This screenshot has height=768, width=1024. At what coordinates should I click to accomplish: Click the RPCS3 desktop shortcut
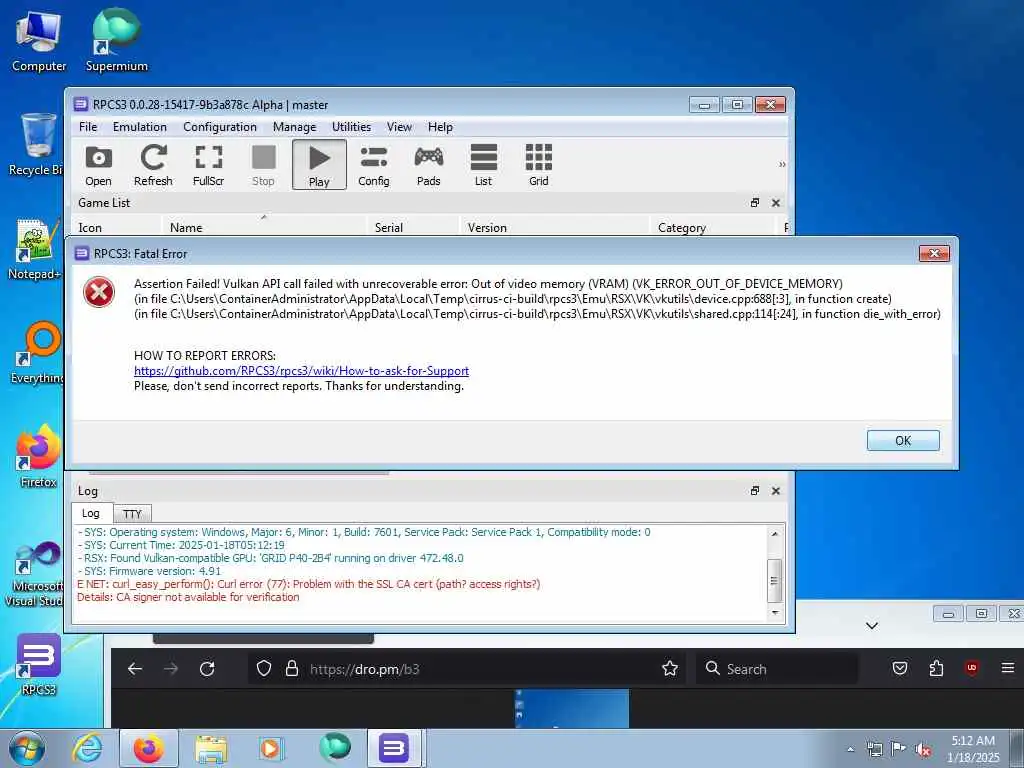tap(39, 664)
